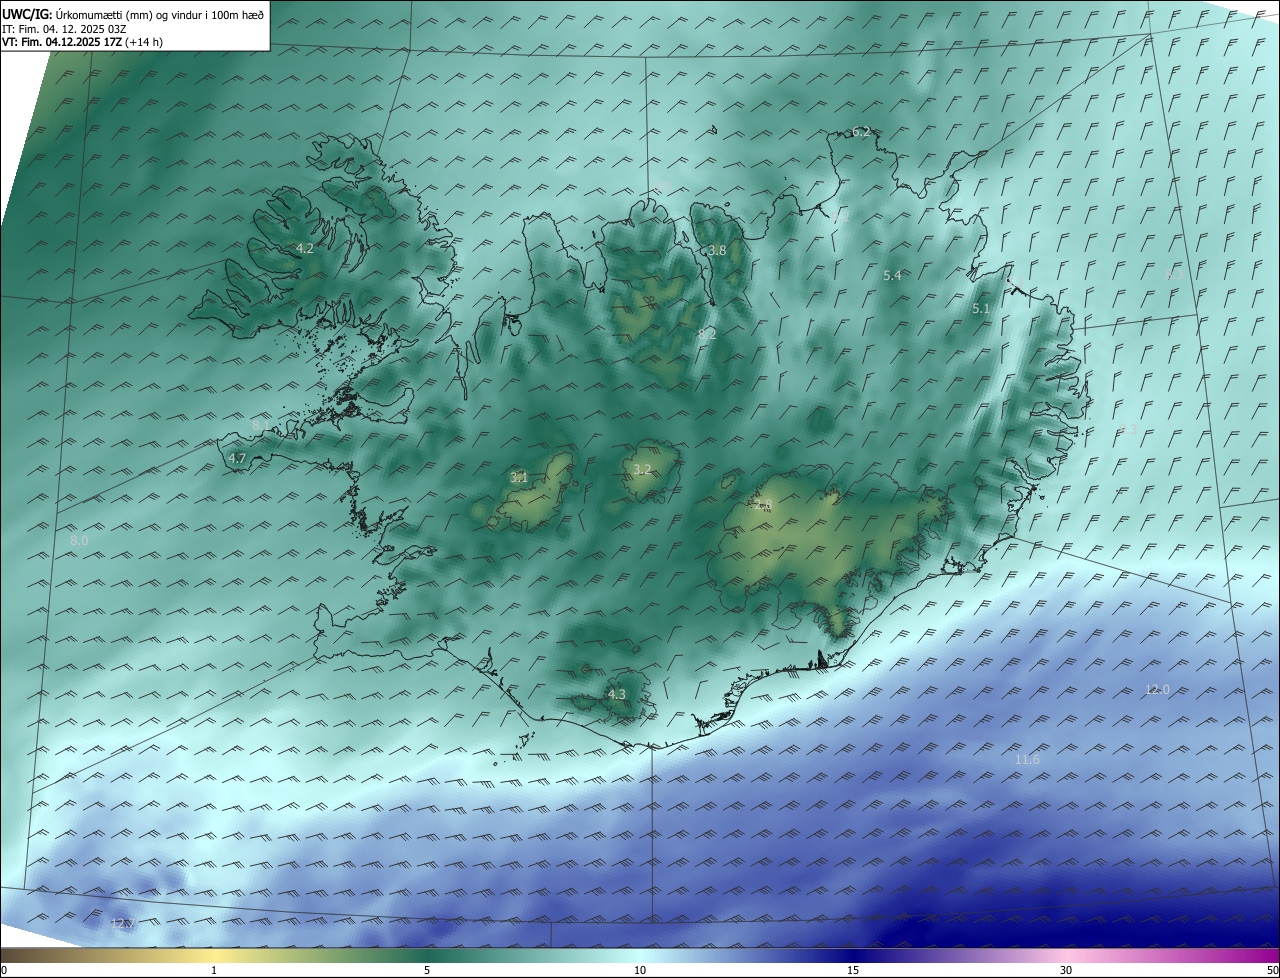Click the colorbar tick label 1
1280x978 pixels.
tap(214, 970)
